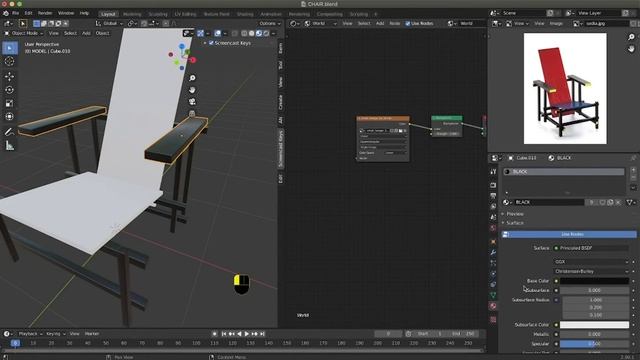Screen dimensions: 640x360
Task: Click the image editor pan hand icon
Action: tap(631, 49)
